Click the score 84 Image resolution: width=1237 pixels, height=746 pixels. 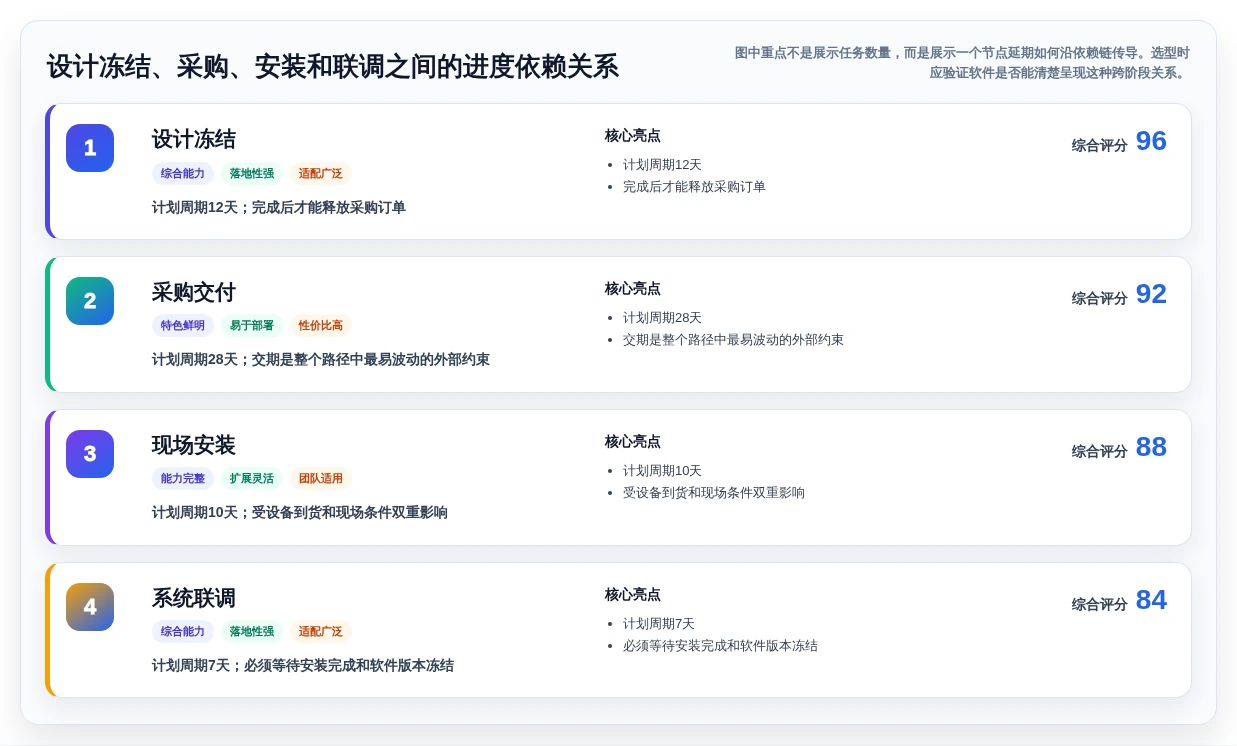point(1151,600)
